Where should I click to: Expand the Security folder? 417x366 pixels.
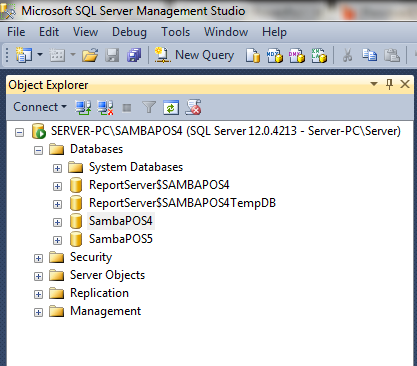(x=38, y=258)
